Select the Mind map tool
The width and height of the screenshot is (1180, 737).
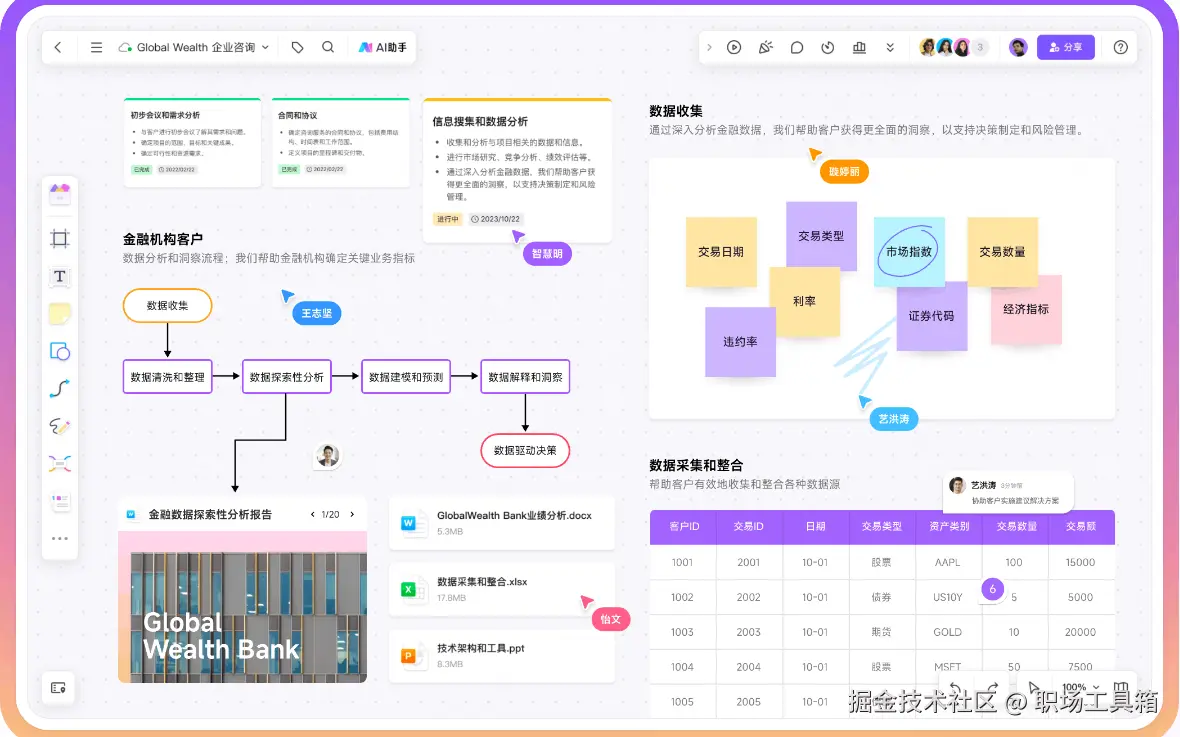59,463
